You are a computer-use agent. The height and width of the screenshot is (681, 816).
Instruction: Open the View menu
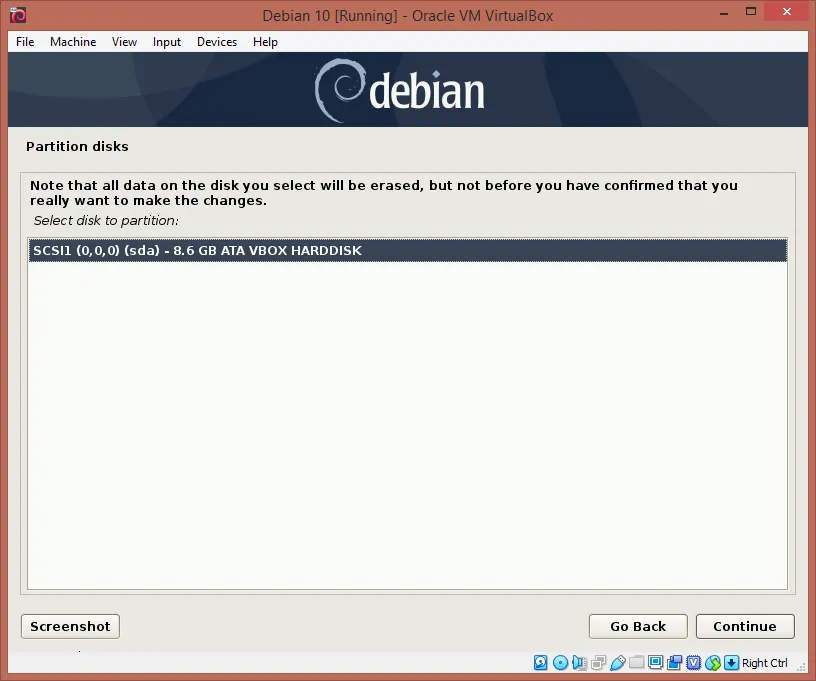pos(124,42)
